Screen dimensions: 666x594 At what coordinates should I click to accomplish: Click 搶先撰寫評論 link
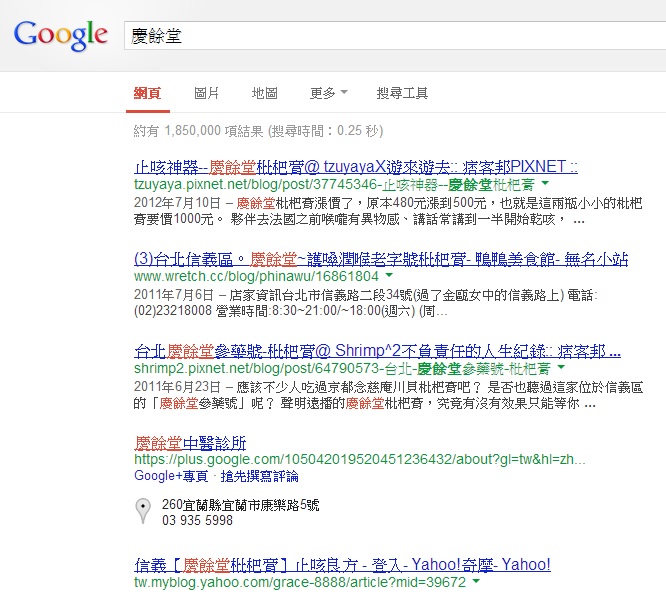(260, 476)
